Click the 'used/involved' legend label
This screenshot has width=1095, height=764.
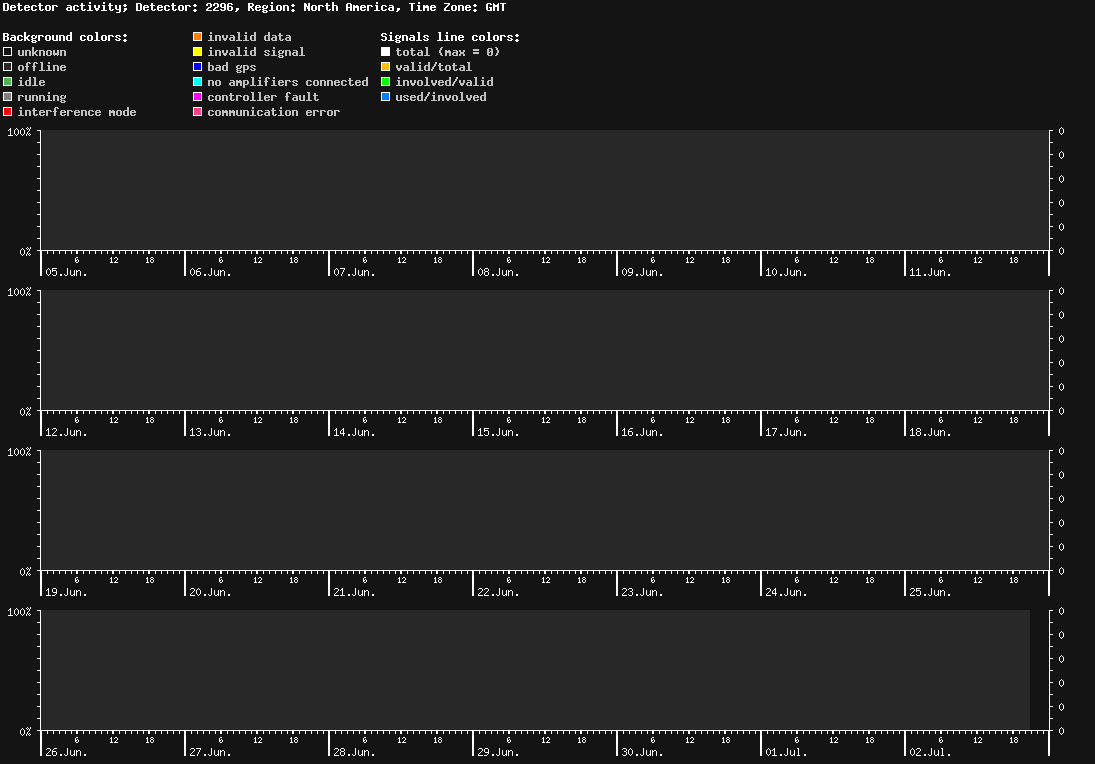441,97
